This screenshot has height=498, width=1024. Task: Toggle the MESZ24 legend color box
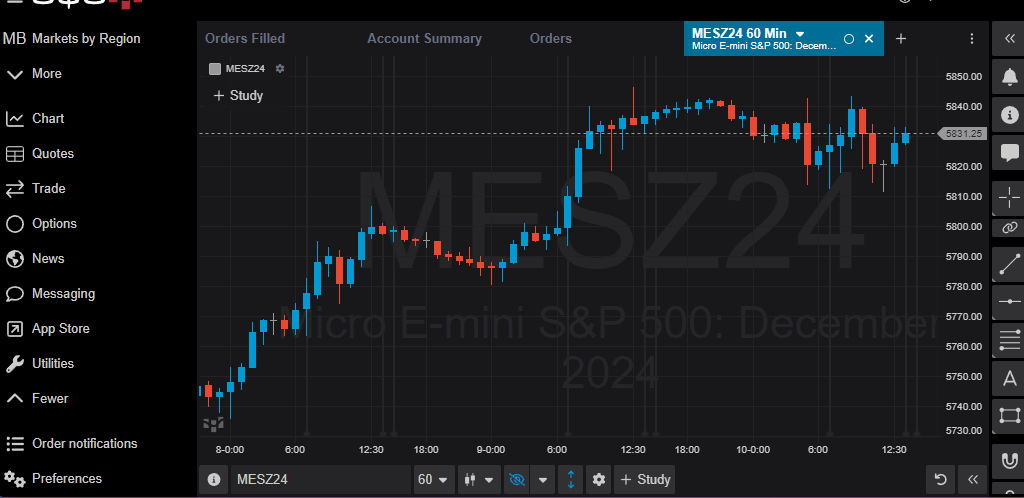point(214,69)
